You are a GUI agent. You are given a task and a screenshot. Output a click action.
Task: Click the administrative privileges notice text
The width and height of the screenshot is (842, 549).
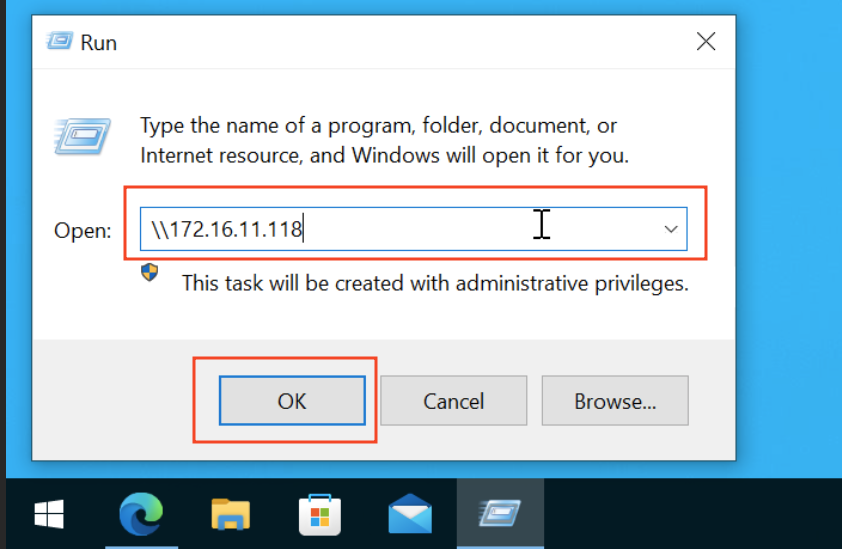[x=435, y=283]
